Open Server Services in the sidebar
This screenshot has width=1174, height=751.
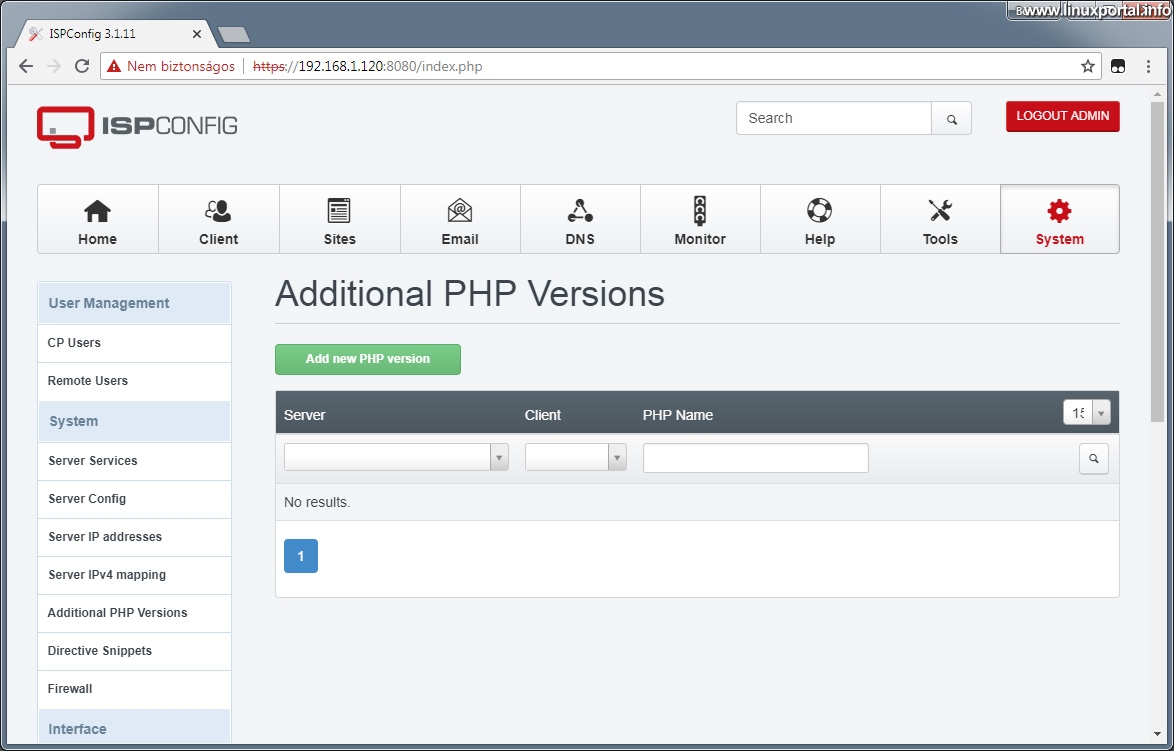point(135,461)
